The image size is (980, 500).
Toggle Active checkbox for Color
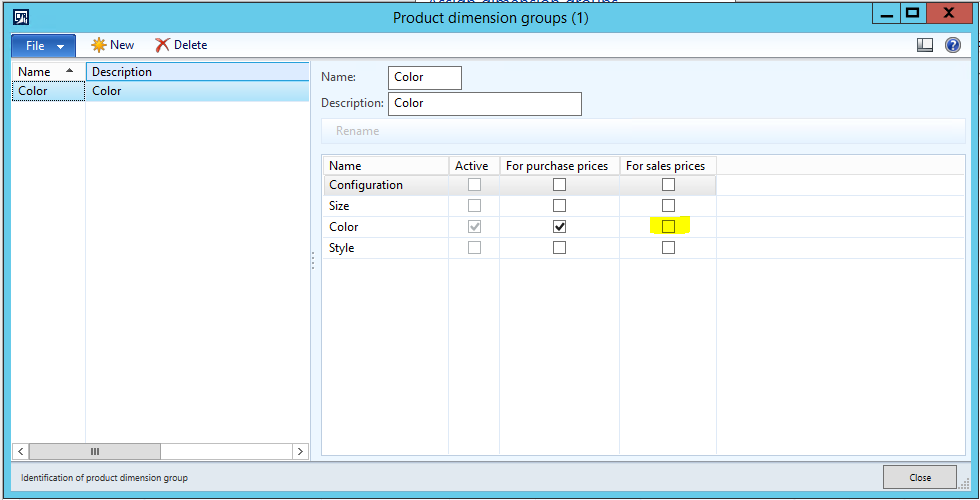point(474,227)
